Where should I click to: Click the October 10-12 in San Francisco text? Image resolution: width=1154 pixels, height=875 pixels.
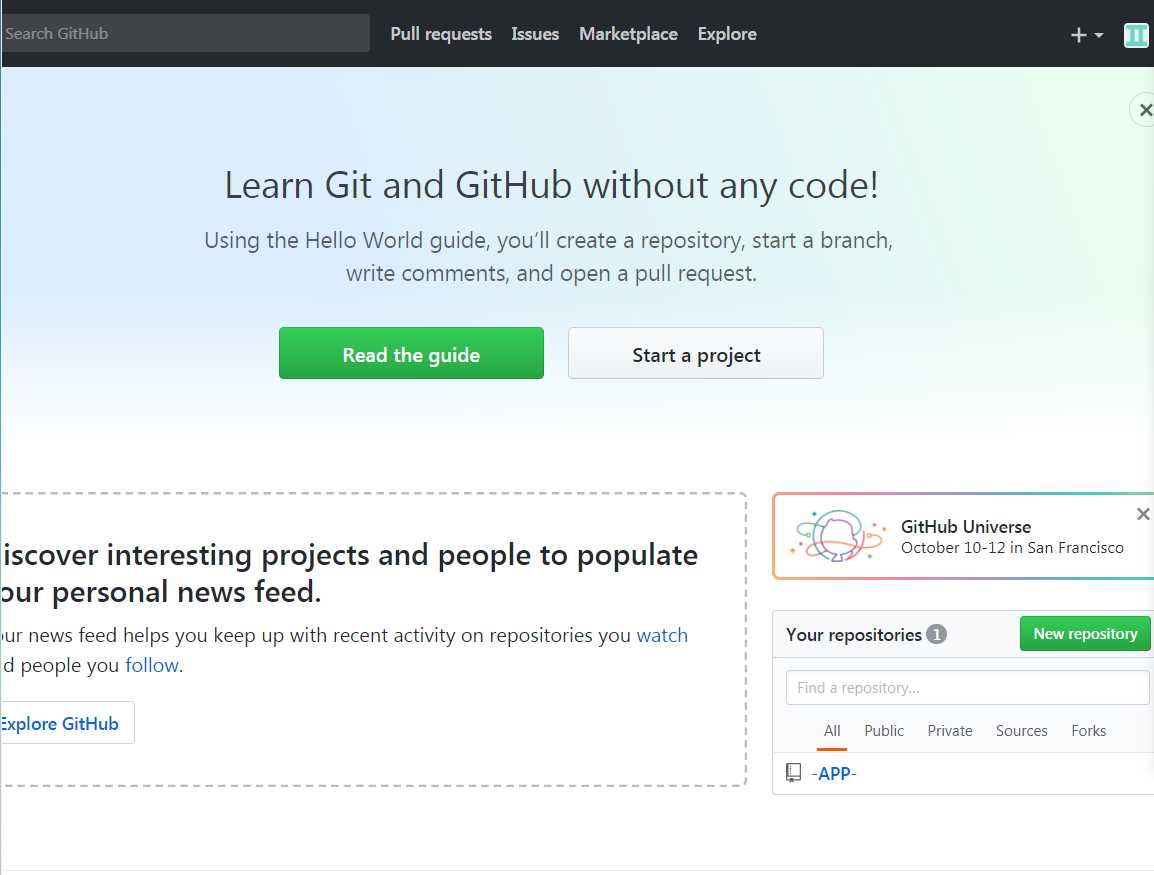(x=1012, y=548)
